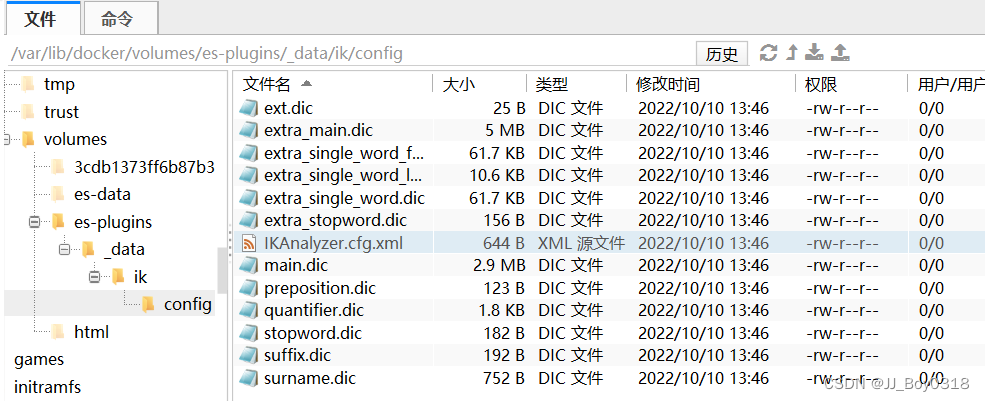Click the 3cdb1373ff6b87b3 folder icon
This screenshot has width=985, height=401.
58,167
